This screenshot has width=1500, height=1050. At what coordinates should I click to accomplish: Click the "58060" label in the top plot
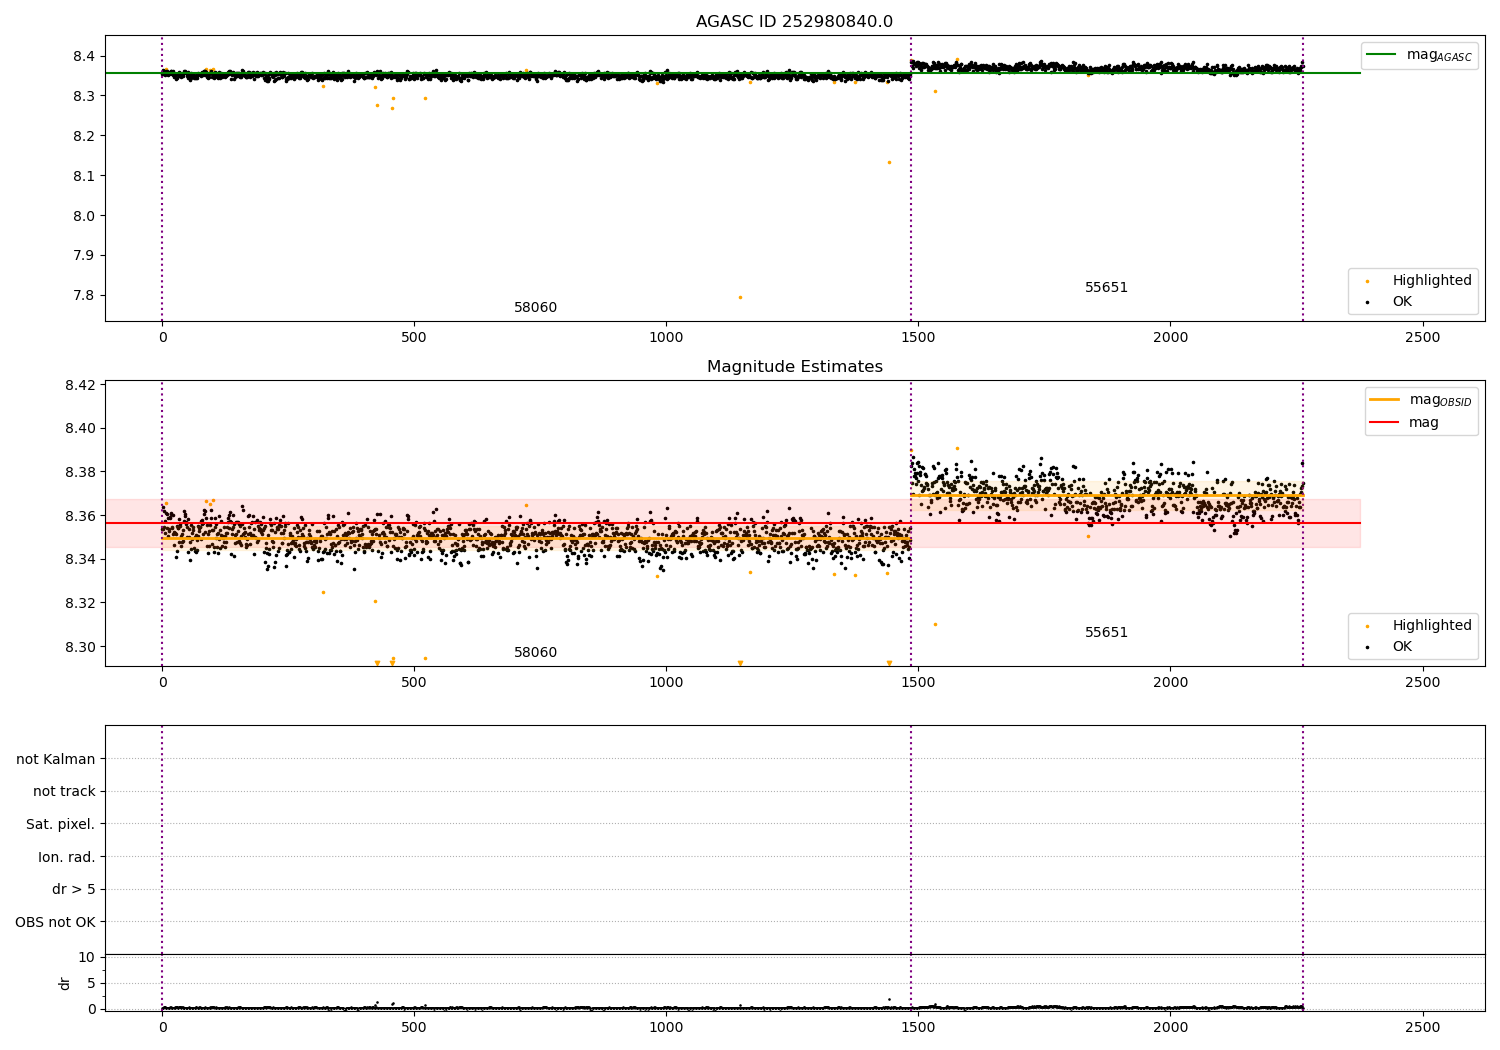(x=535, y=308)
